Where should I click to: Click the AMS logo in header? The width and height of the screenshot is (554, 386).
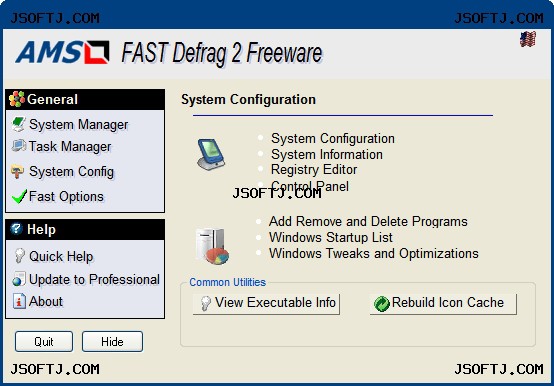tap(62, 52)
